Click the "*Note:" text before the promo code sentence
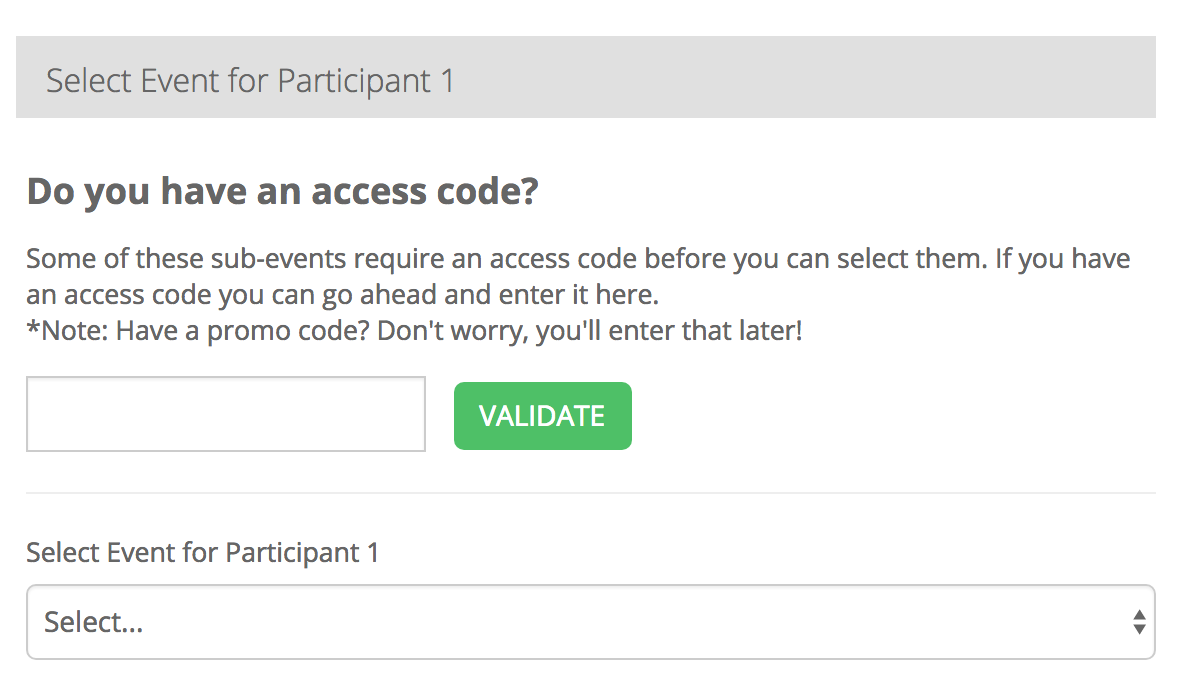The image size is (1178, 696). (68, 331)
